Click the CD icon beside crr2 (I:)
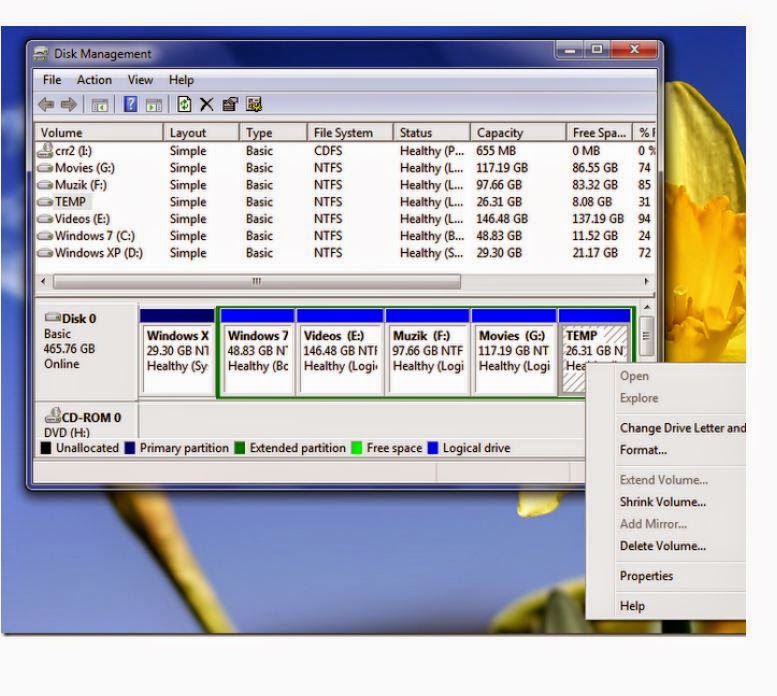 point(45,151)
